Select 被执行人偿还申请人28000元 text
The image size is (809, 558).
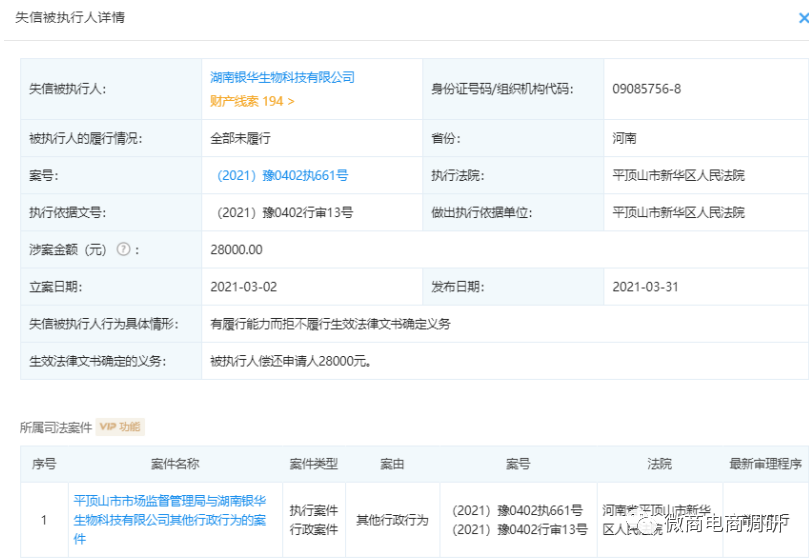click(x=290, y=361)
